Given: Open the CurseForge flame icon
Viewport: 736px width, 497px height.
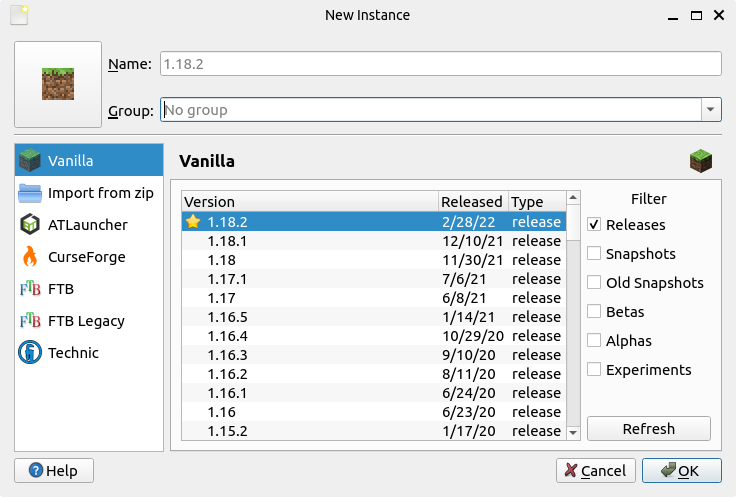Looking at the screenshot, I should pyautogui.click(x=31, y=257).
